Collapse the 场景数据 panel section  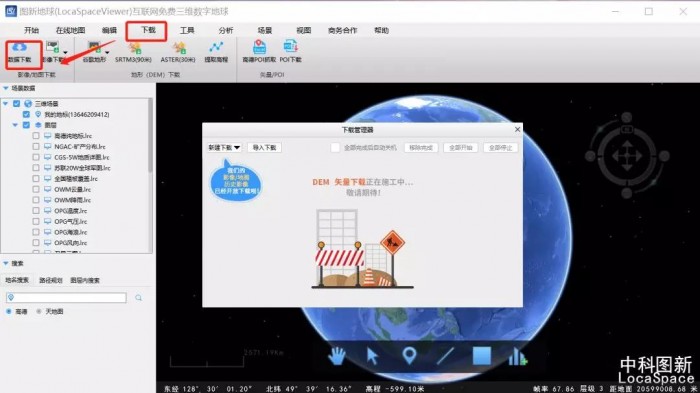click(x=6, y=88)
